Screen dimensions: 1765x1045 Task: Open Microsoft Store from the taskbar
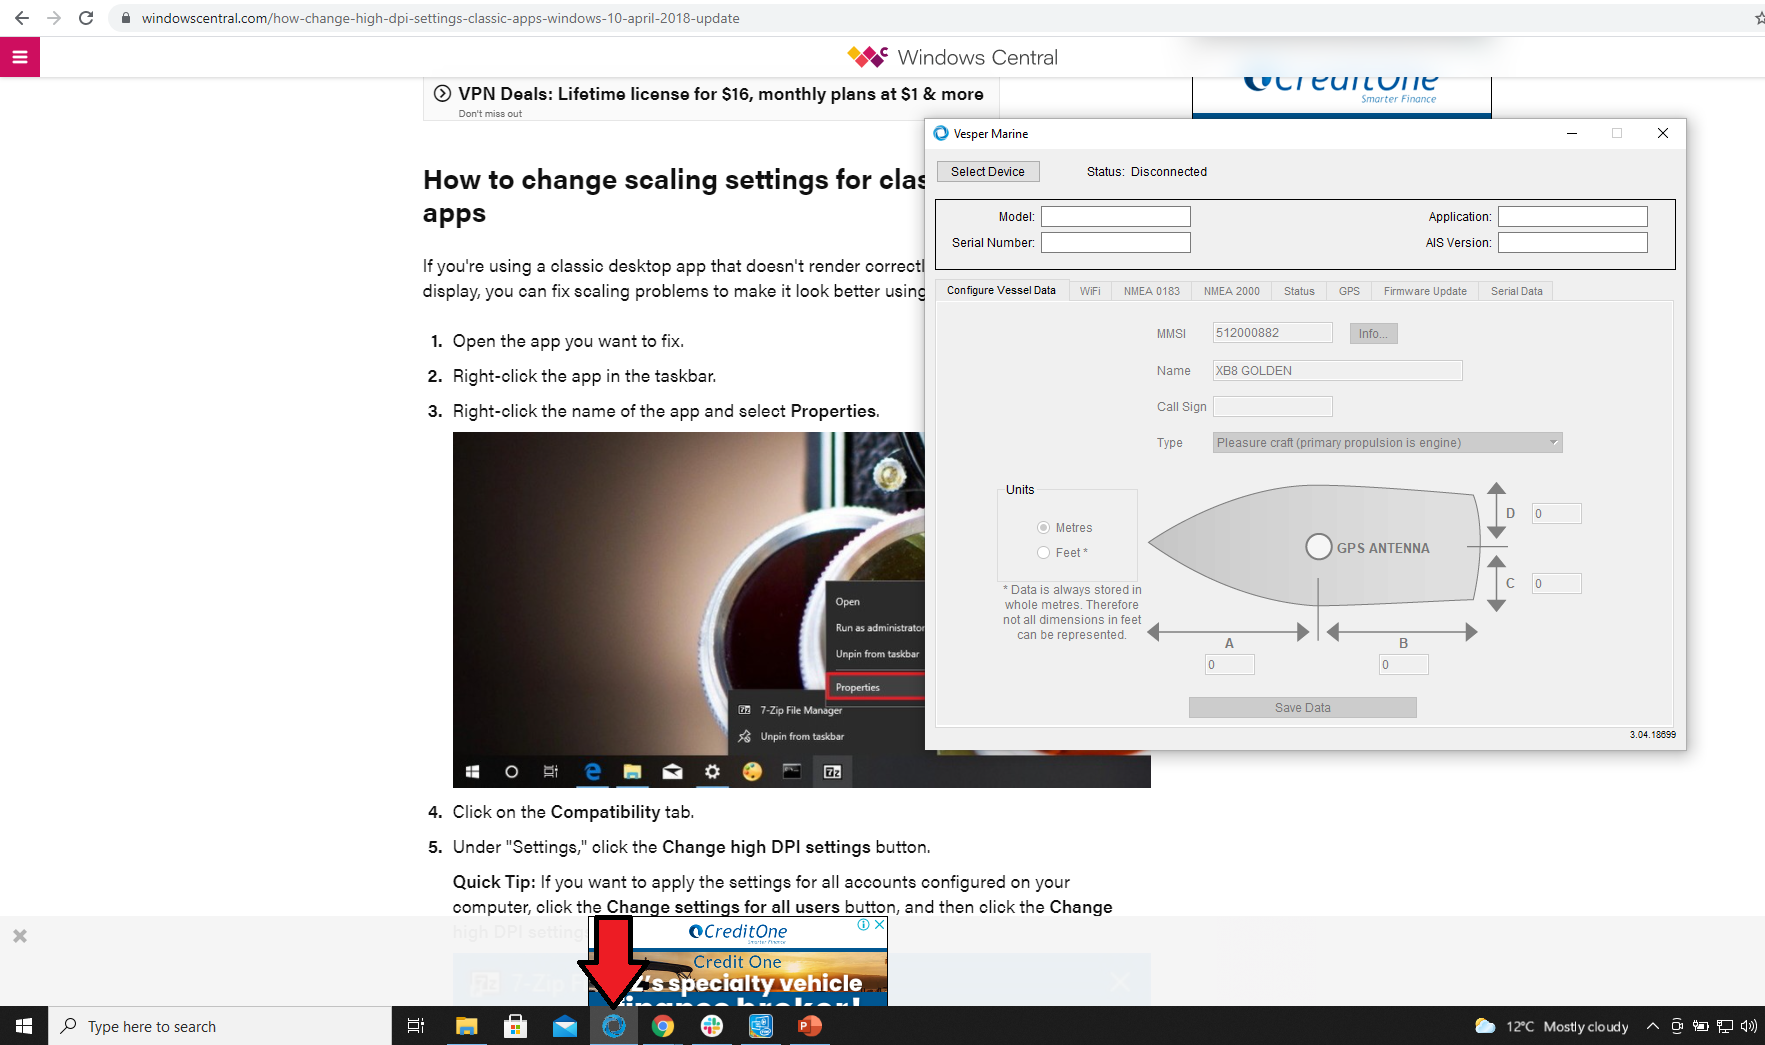[515, 1026]
